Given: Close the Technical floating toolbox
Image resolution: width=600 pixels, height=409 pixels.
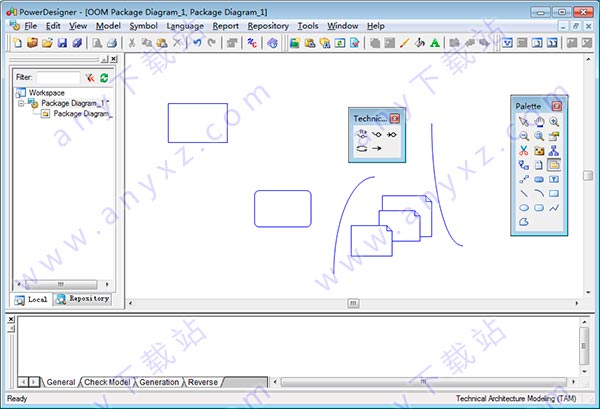Looking at the screenshot, I should [x=395, y=118].
